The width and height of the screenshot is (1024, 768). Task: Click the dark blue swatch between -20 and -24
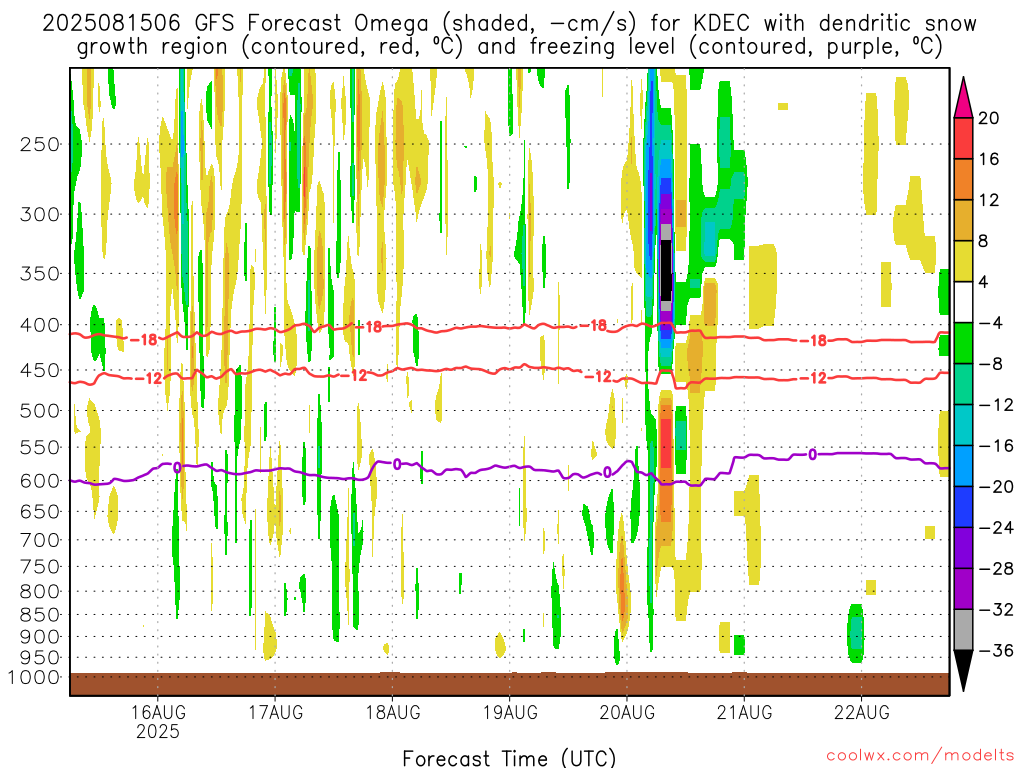[x=963, y=507]
